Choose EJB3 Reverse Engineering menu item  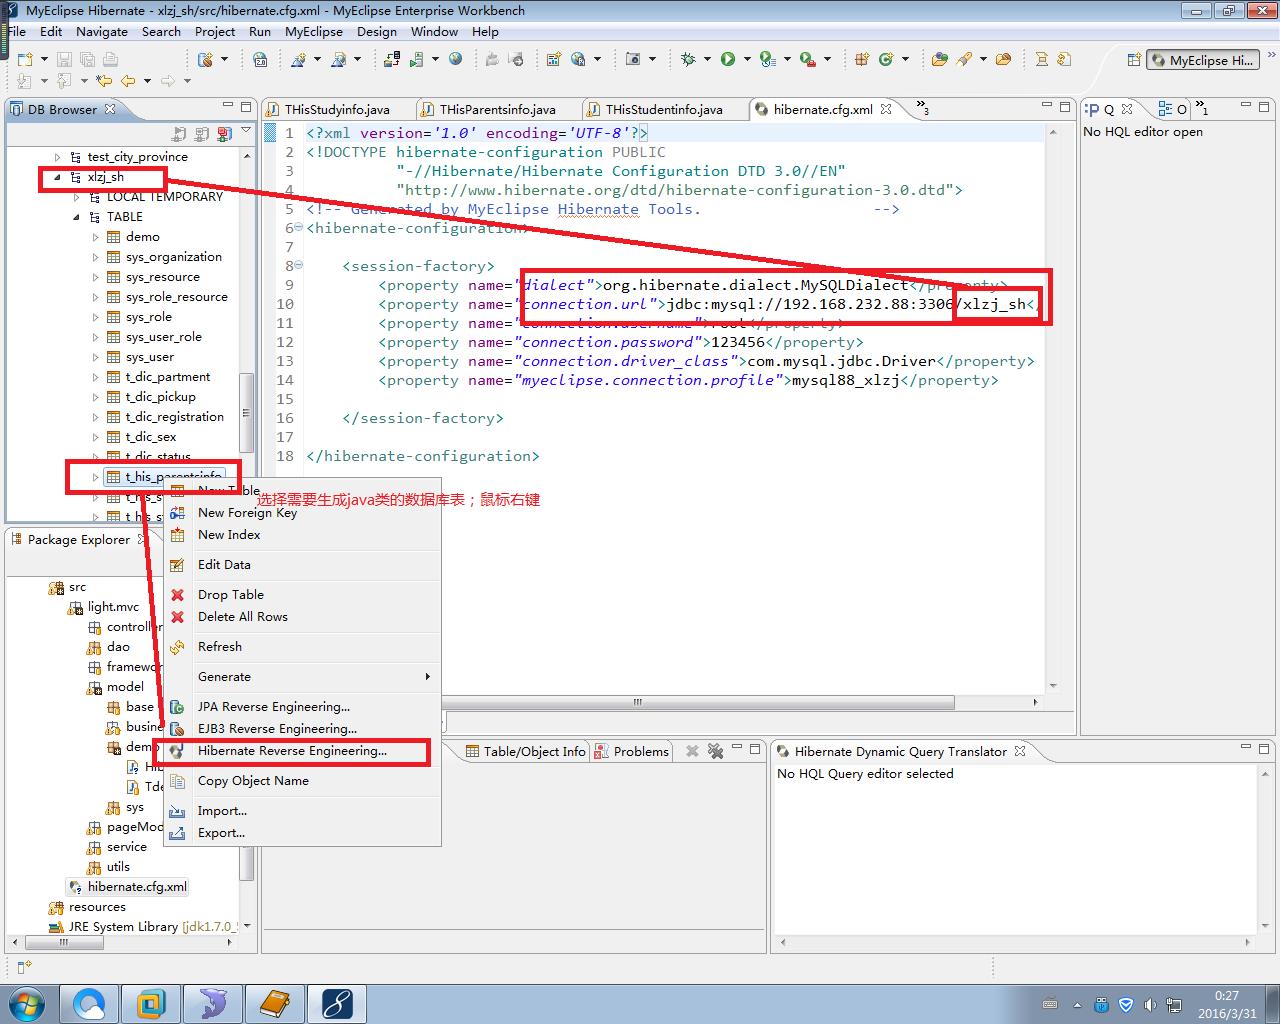pyautogui.click(x=302, y=729)
